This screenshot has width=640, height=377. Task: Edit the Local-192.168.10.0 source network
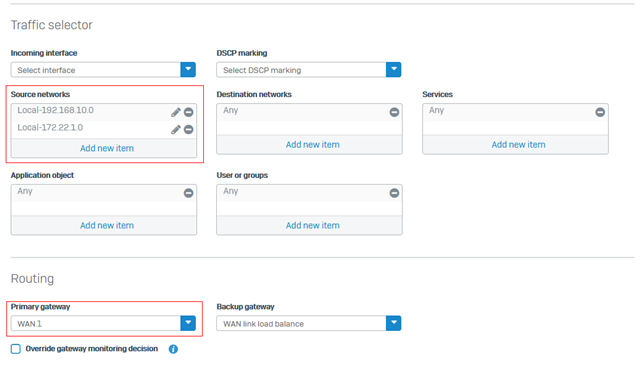(x=176, y=112)
